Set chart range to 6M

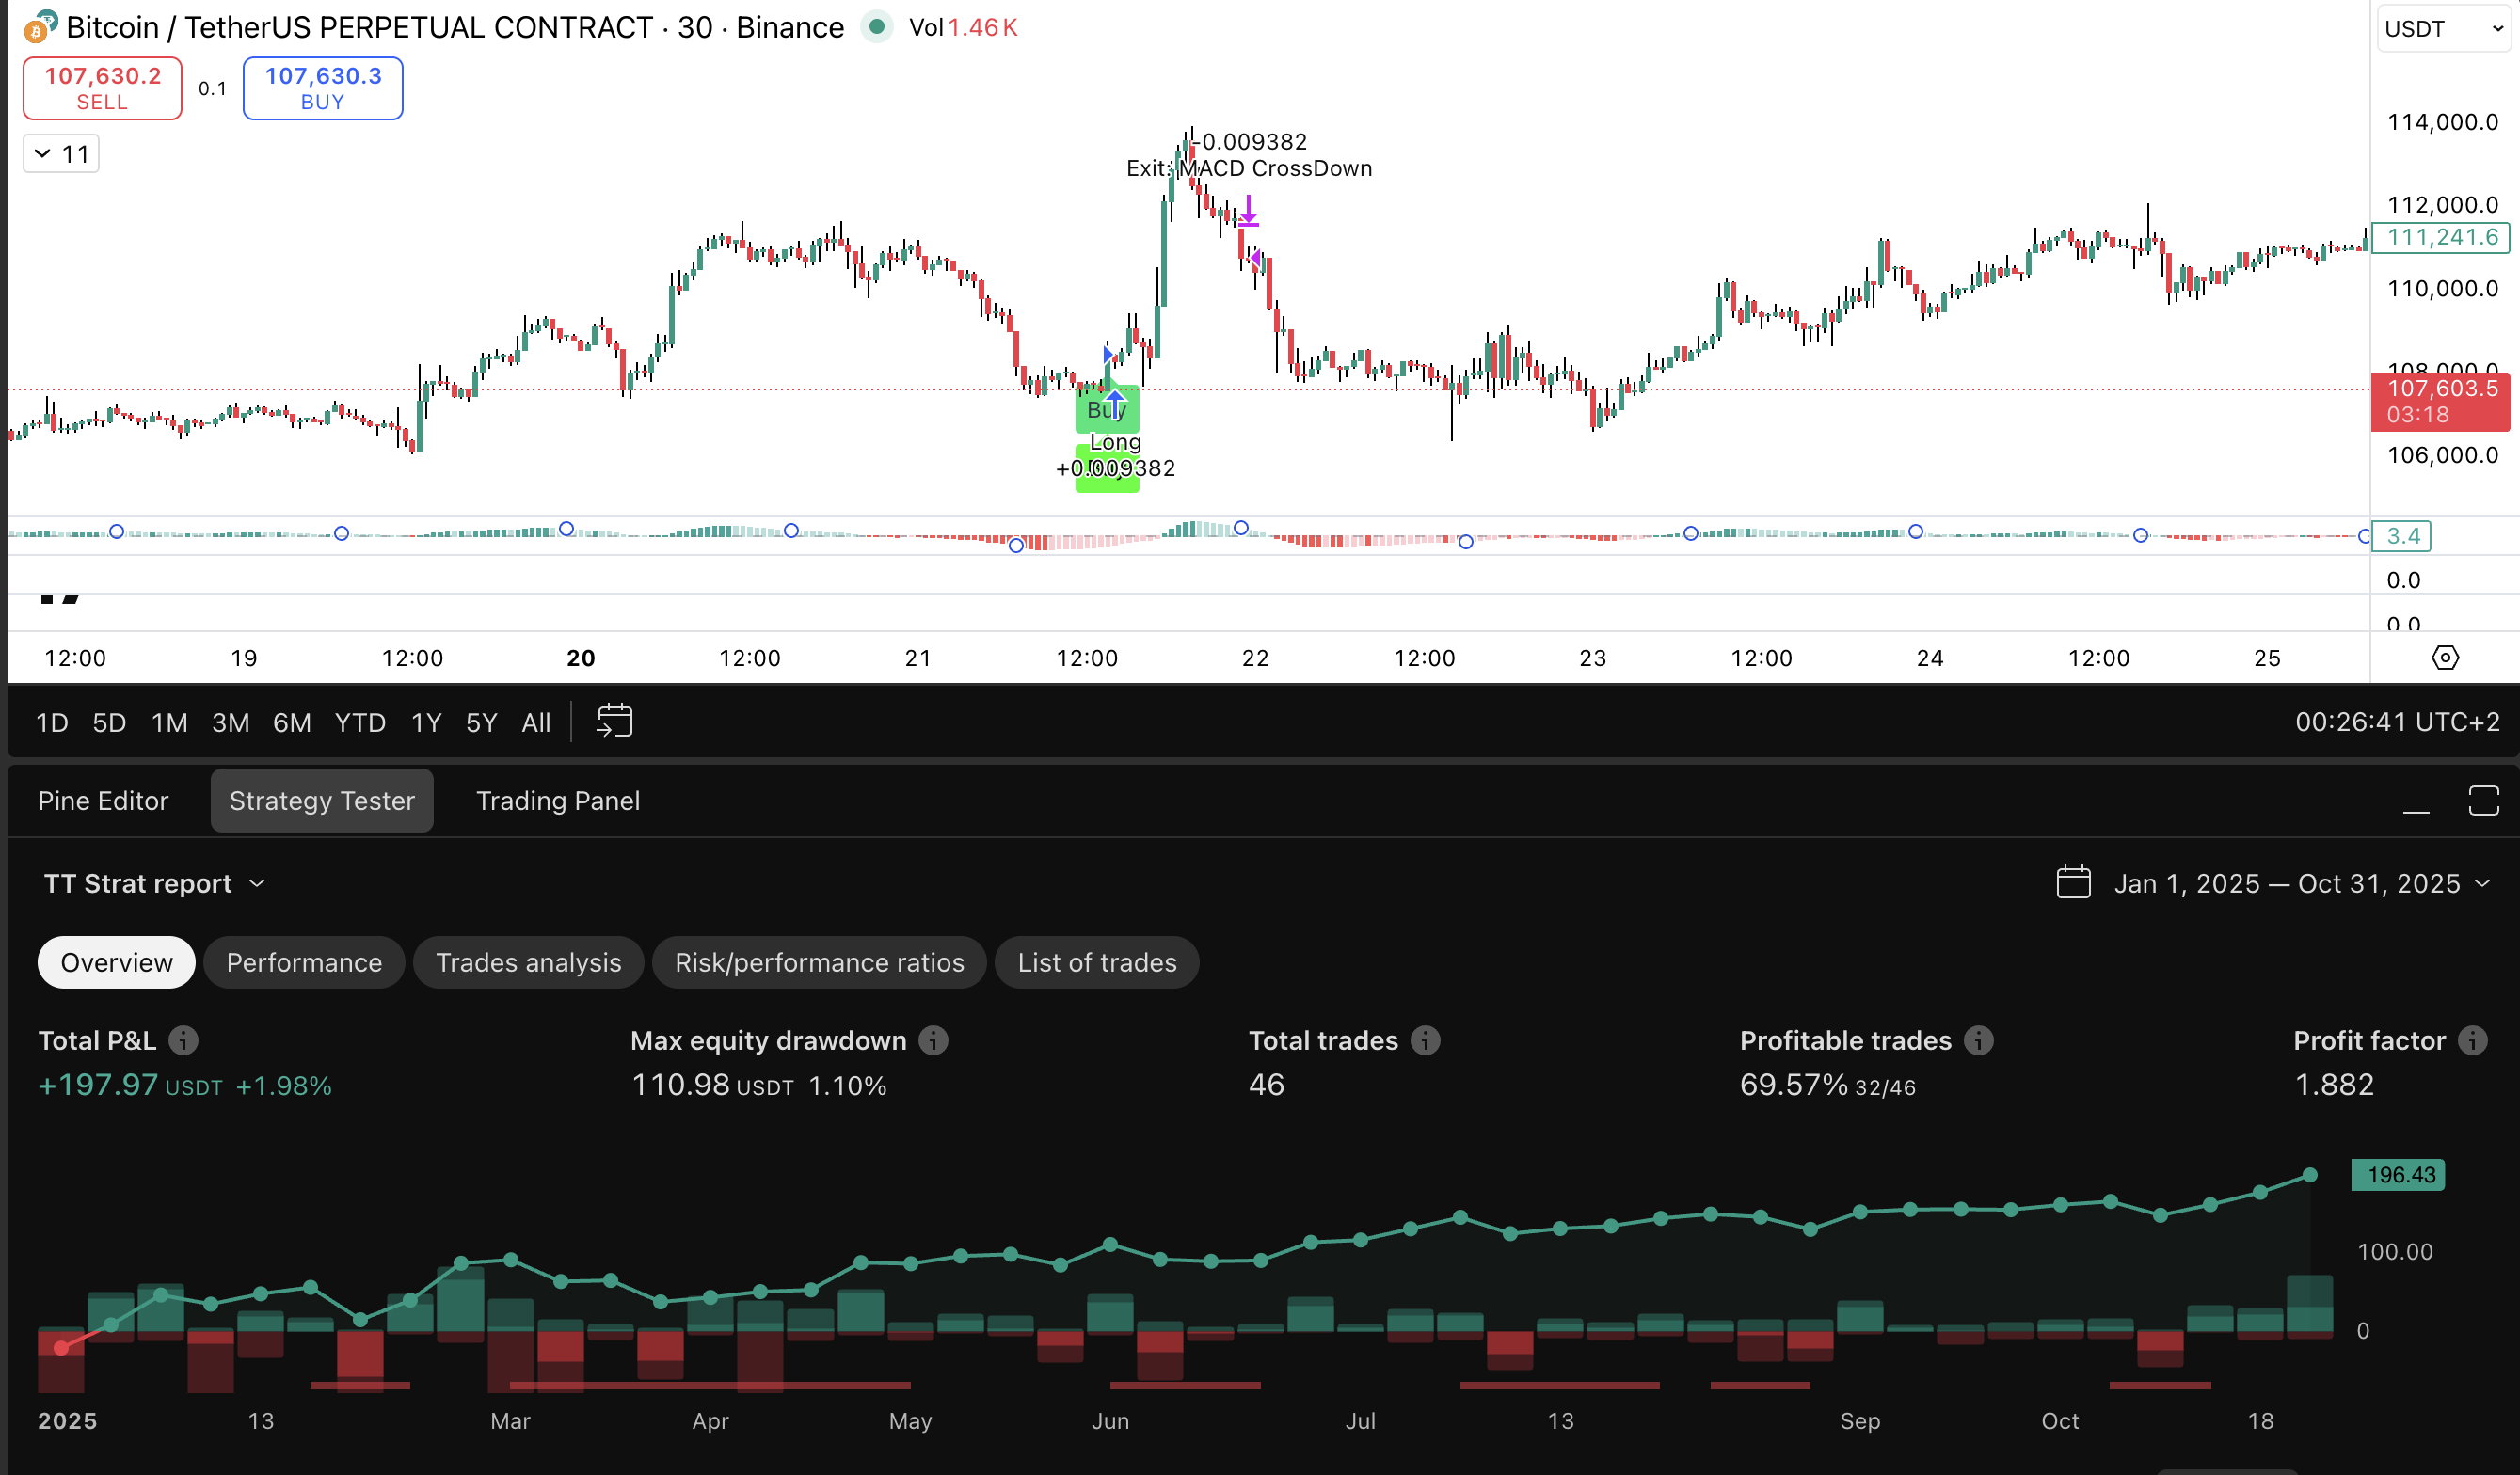coord(292,722)
